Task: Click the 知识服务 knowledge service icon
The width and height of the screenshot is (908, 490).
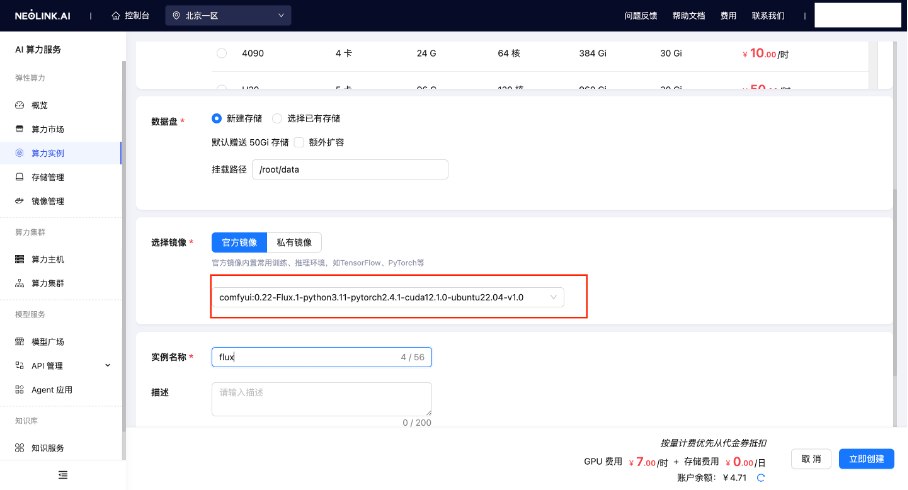Action: [x=20, y=447]
